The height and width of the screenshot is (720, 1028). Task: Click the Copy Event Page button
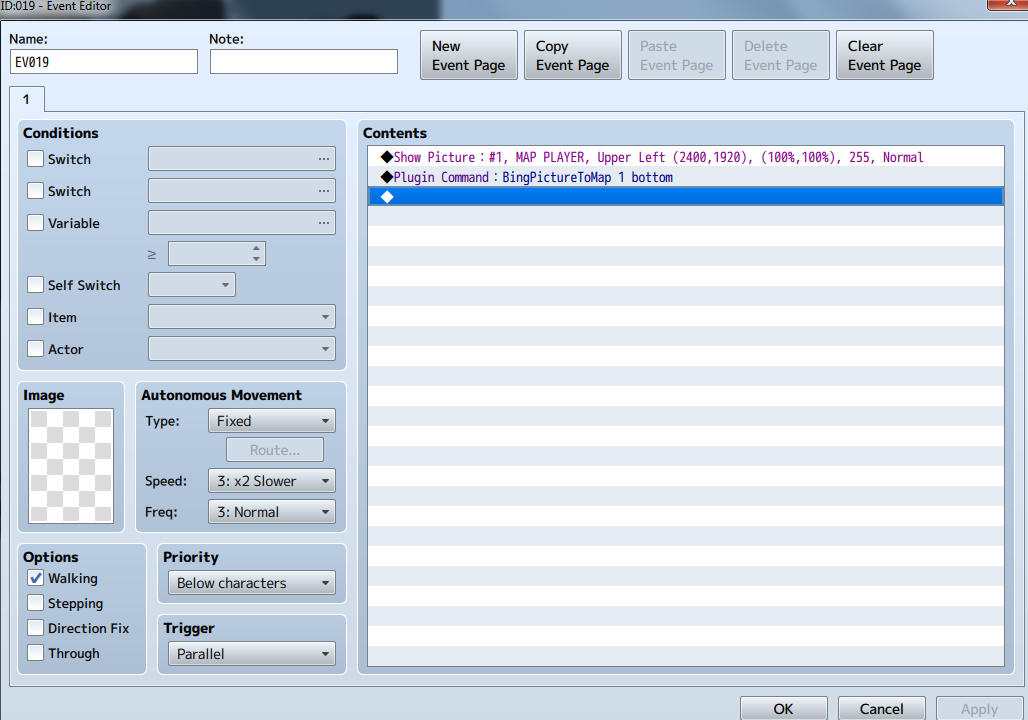tap(573, 55)
